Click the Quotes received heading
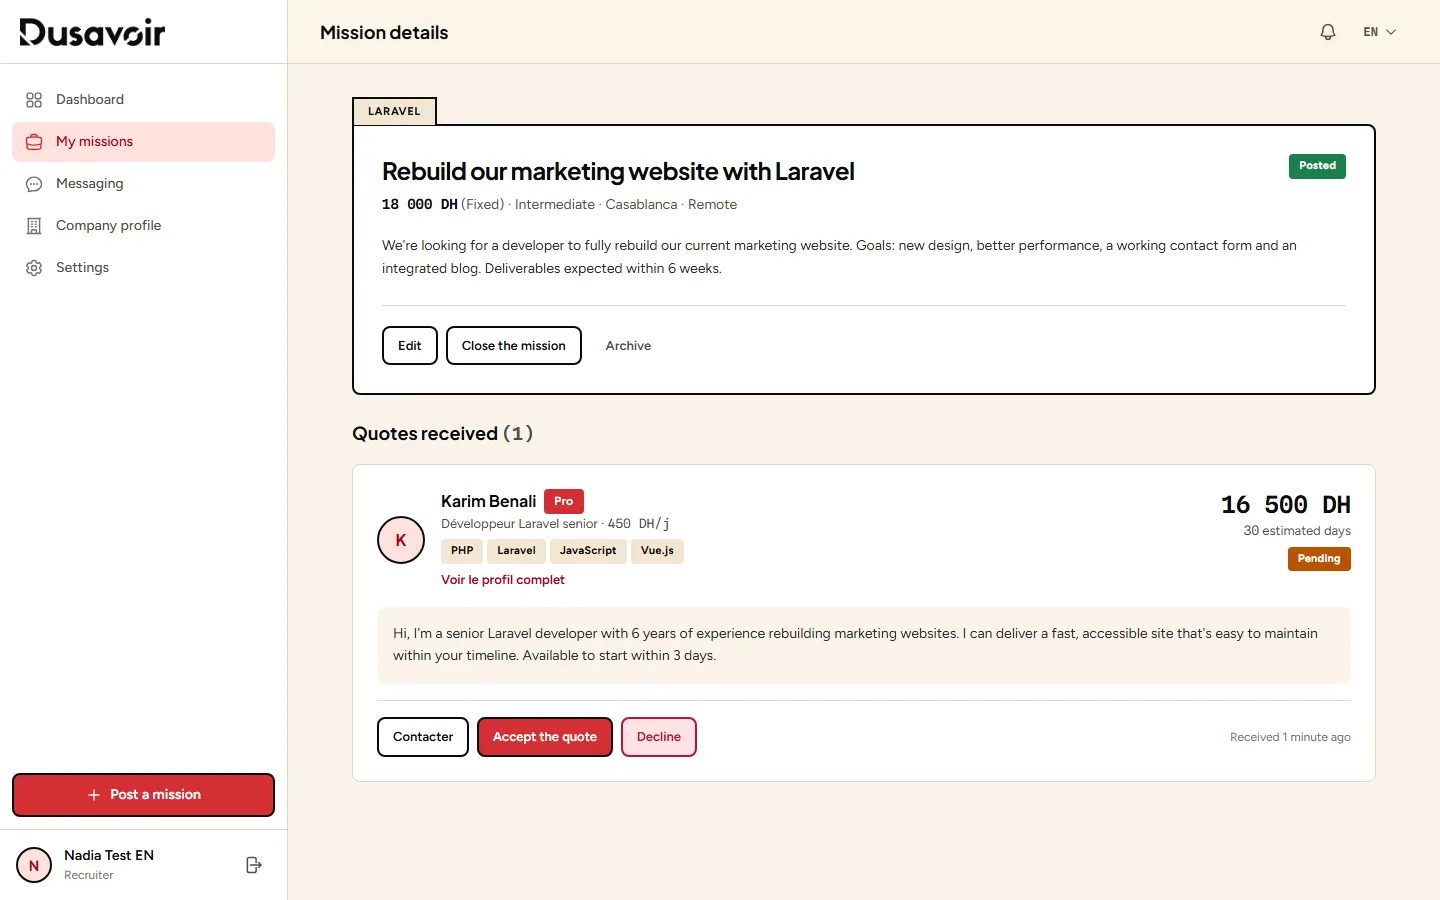Screen dimensions: 1440x900 442,434
